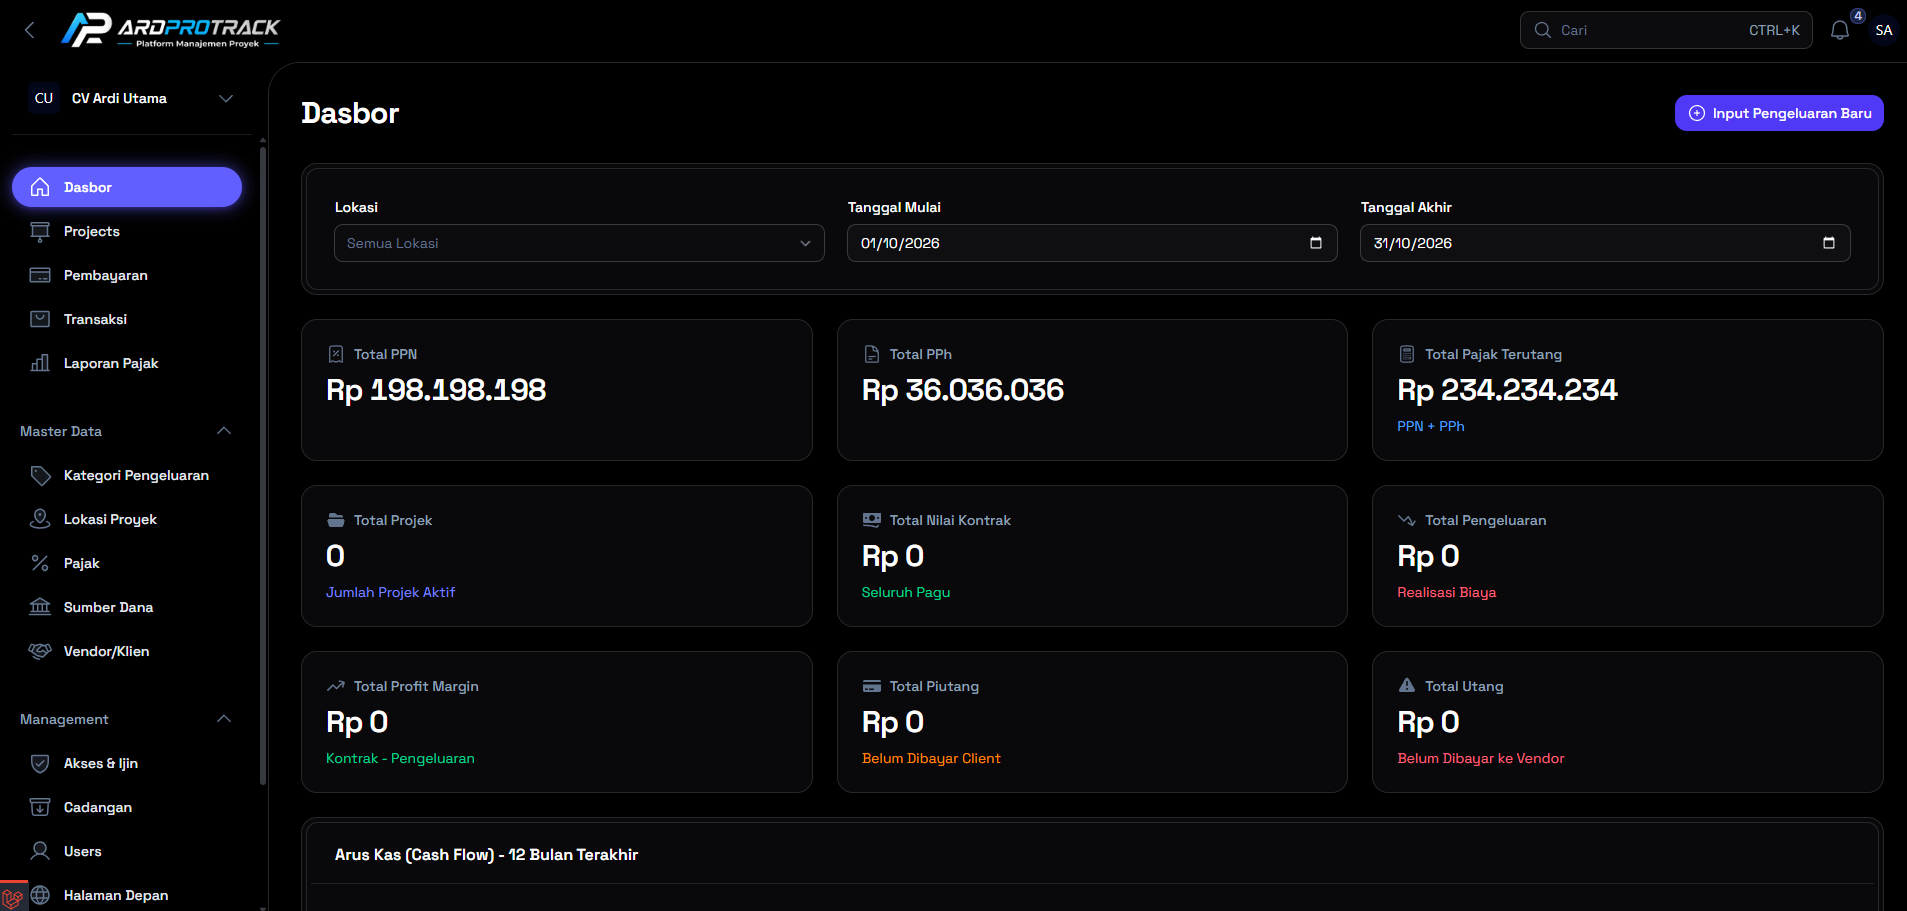Go to Dasbor in the sidebar
The width and height of the screenshot is (1907, 911).
(x=127, y=187)
